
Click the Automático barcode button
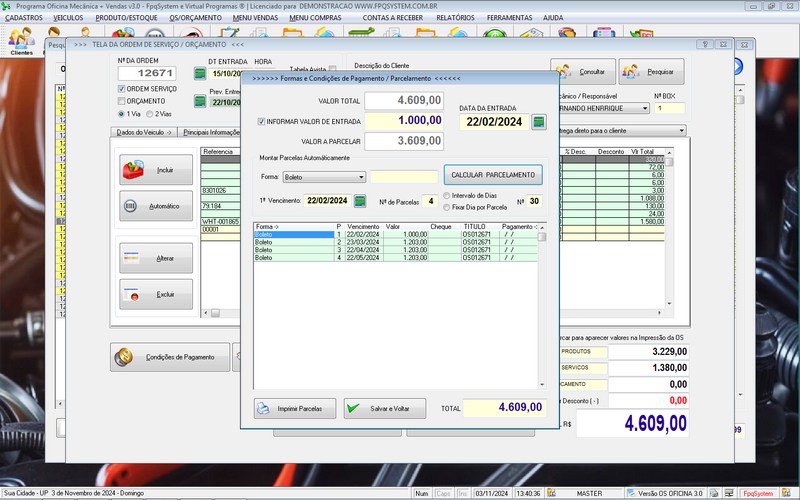[x=156, y=206]
